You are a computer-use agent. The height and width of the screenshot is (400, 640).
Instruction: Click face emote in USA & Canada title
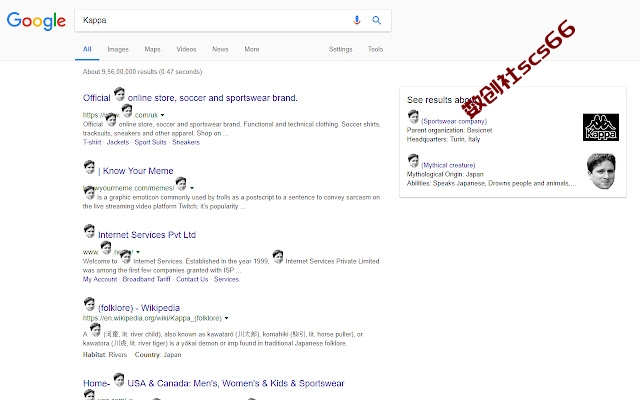[x=119, y=380]
